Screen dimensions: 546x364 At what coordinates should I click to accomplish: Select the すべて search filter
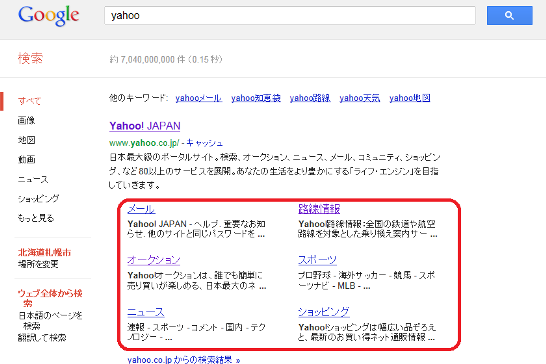(30, 101)
